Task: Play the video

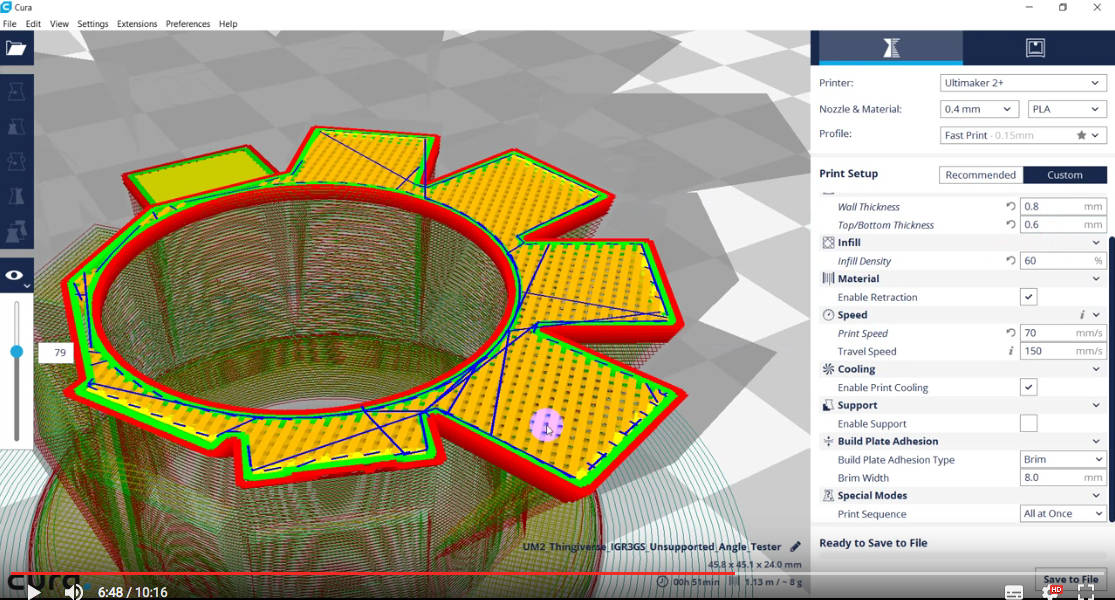Action: pos(33,591)
